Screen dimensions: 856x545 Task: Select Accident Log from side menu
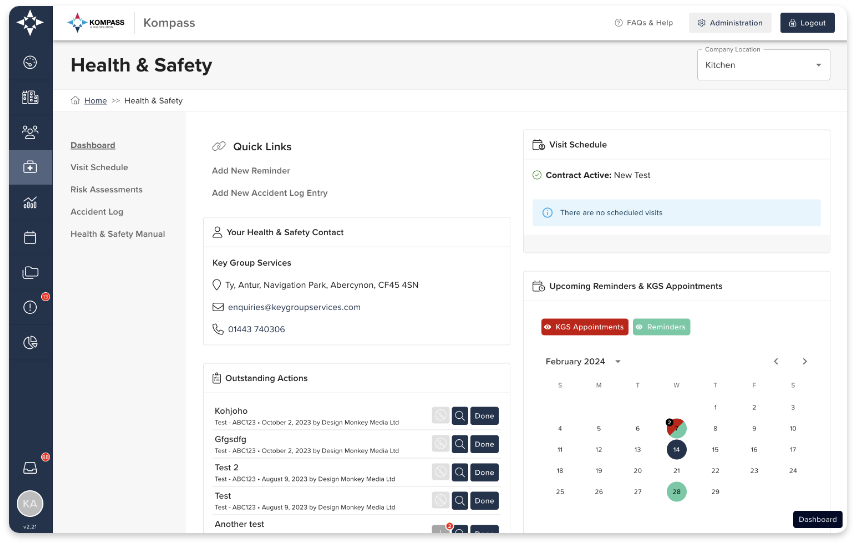[x=97, y=212]
